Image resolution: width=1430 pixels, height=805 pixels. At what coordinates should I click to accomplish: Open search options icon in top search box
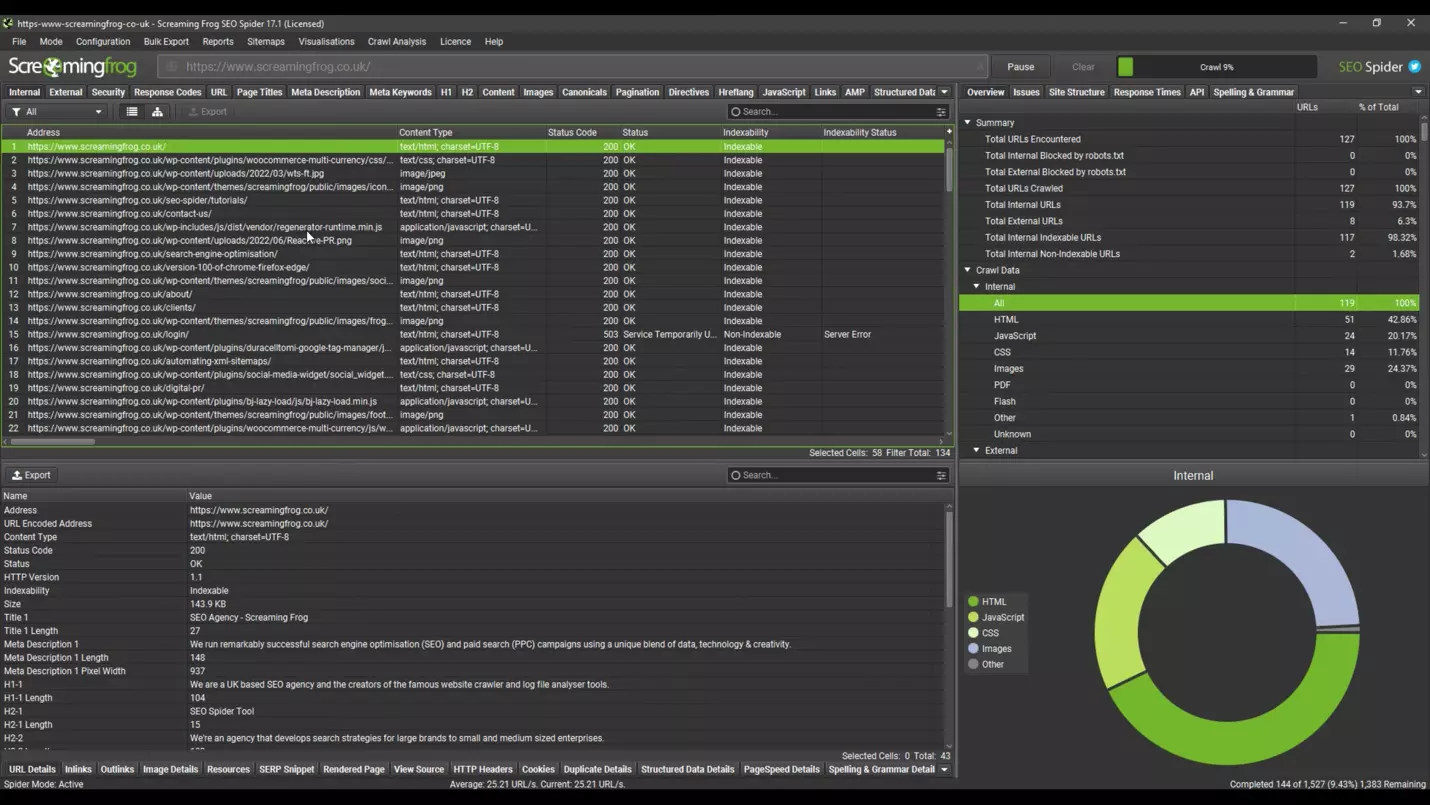pos(941,112)
